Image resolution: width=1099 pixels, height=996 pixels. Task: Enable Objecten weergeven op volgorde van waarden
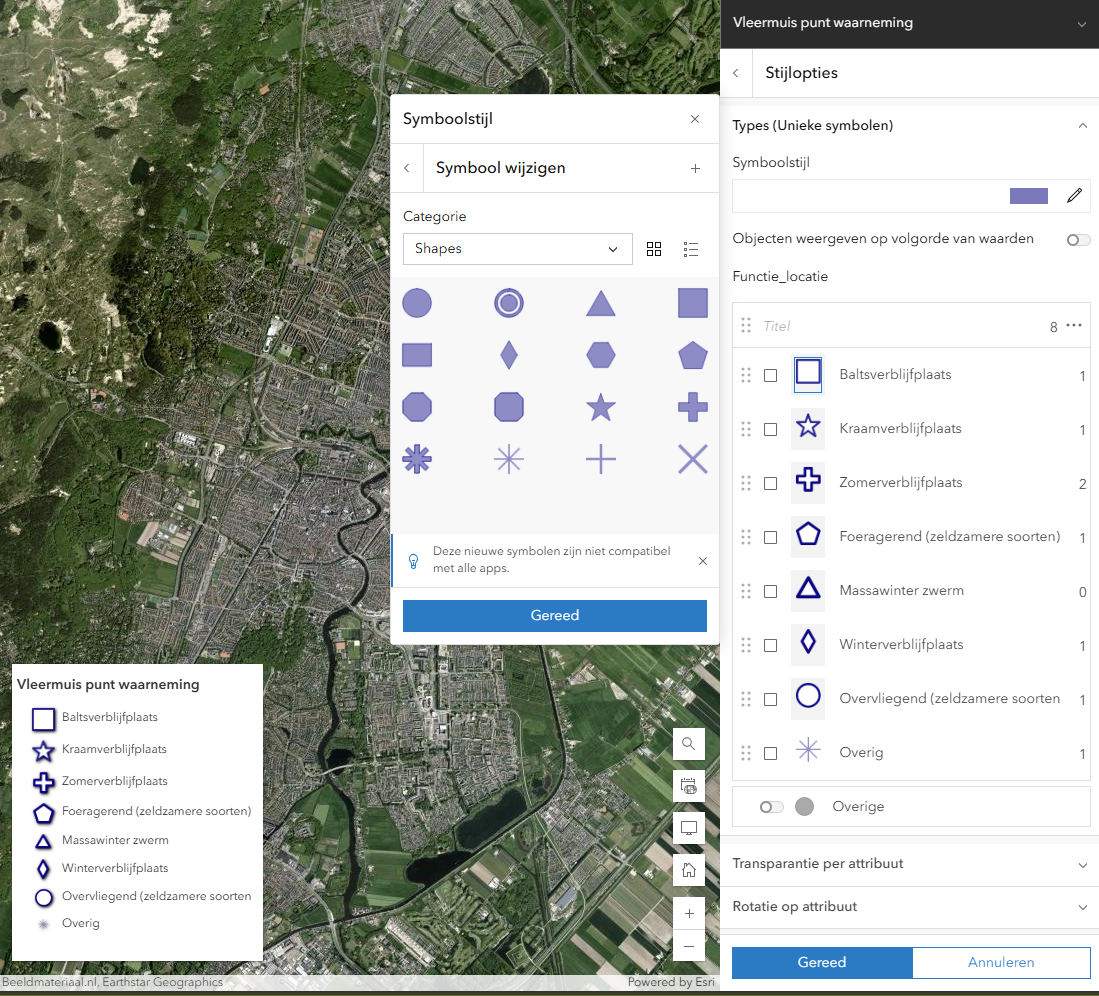(1077, 240)
